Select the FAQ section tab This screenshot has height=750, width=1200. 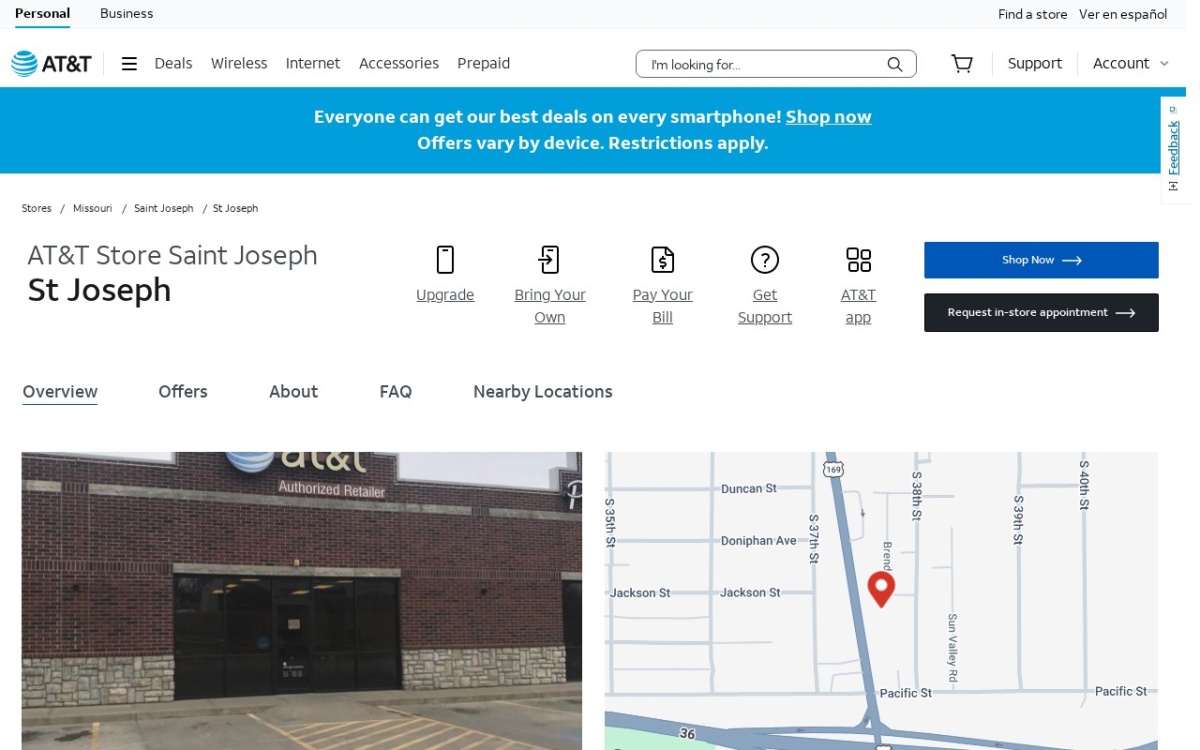coord(396,392)
